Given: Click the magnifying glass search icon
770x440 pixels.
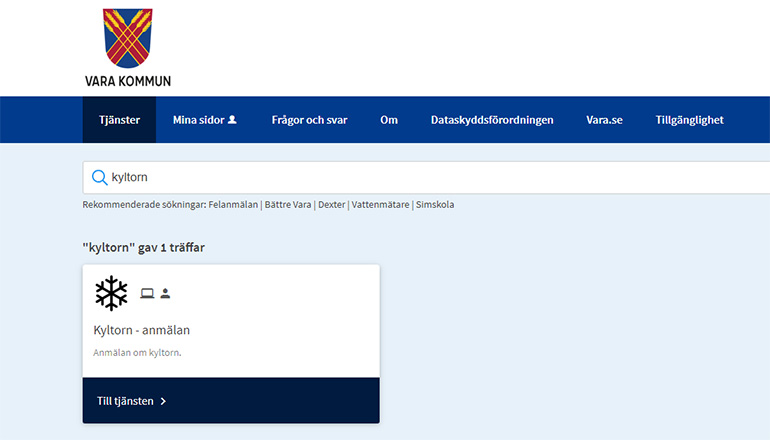Looking at the screenshot, I should [99, 177].
